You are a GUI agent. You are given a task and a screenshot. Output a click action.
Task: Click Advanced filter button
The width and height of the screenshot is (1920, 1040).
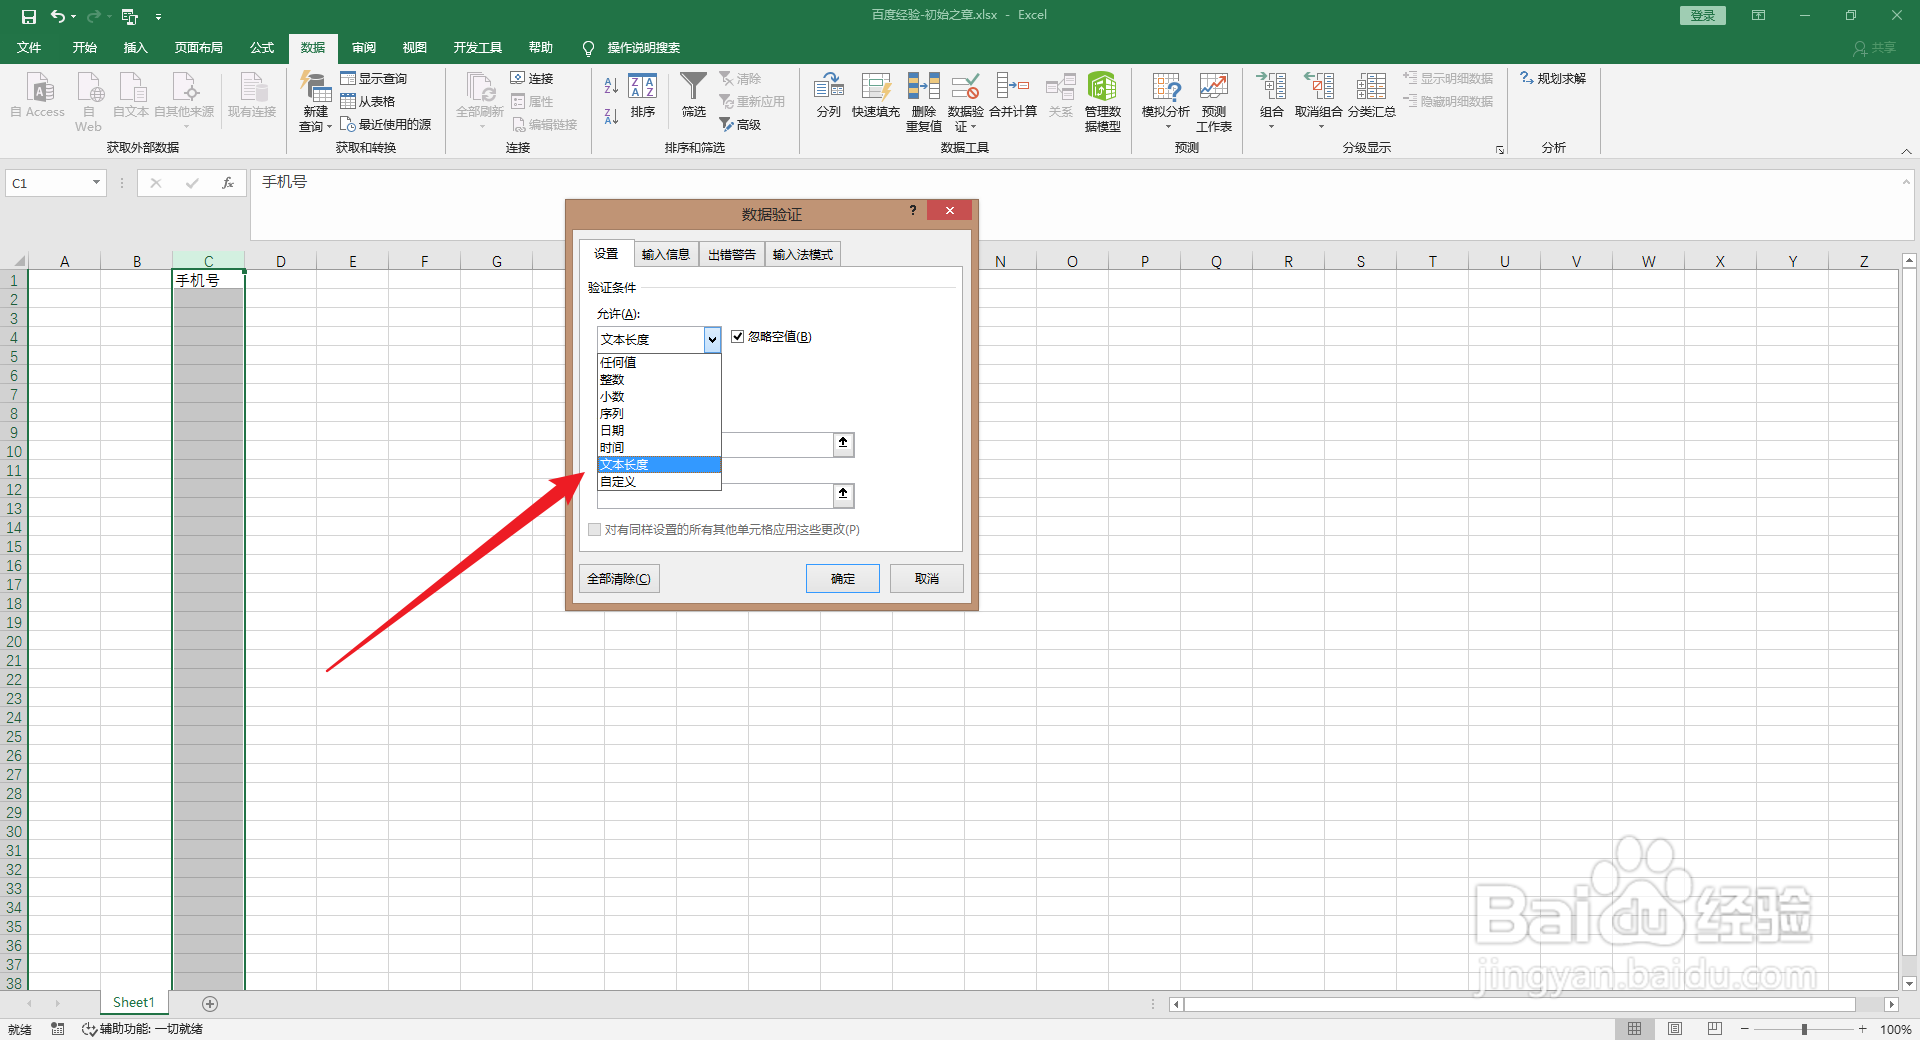click(x=740, y=124)
